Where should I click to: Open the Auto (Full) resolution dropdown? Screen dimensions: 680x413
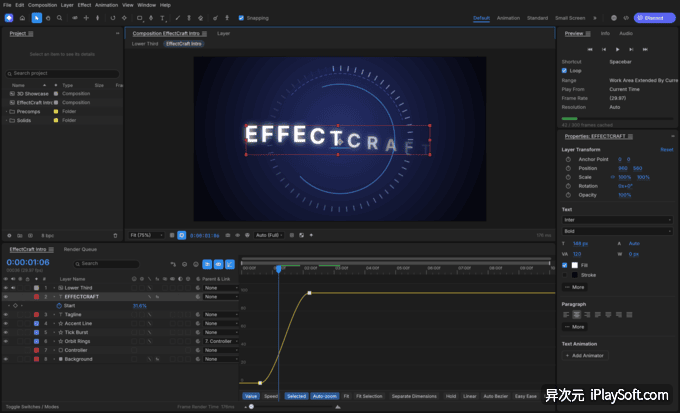pos(269,235)
